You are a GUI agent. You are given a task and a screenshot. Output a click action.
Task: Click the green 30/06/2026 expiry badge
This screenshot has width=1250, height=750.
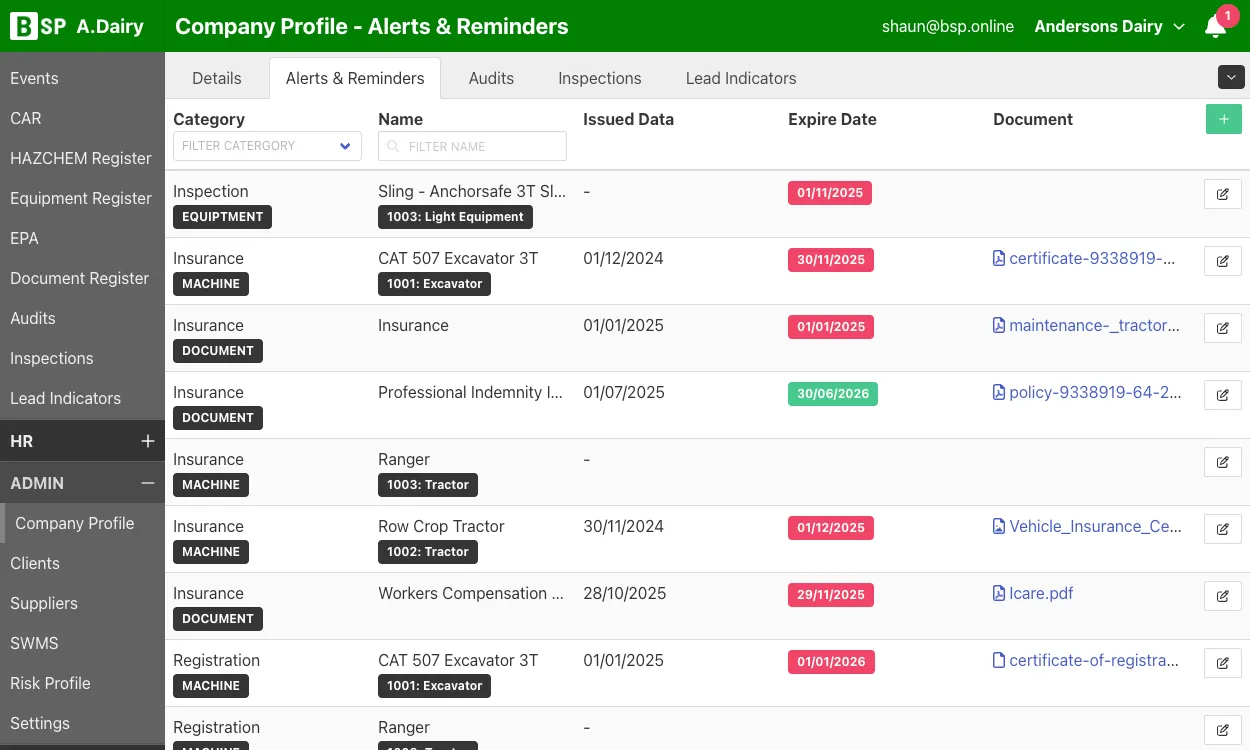[x=833, y=393]
